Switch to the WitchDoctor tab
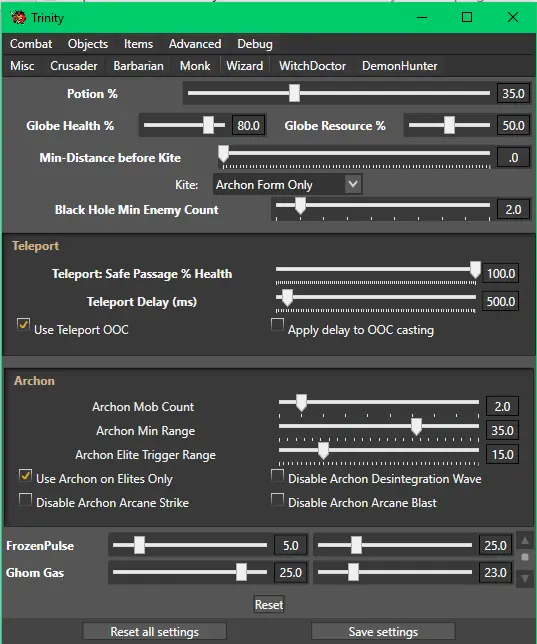 coord(312,66)
